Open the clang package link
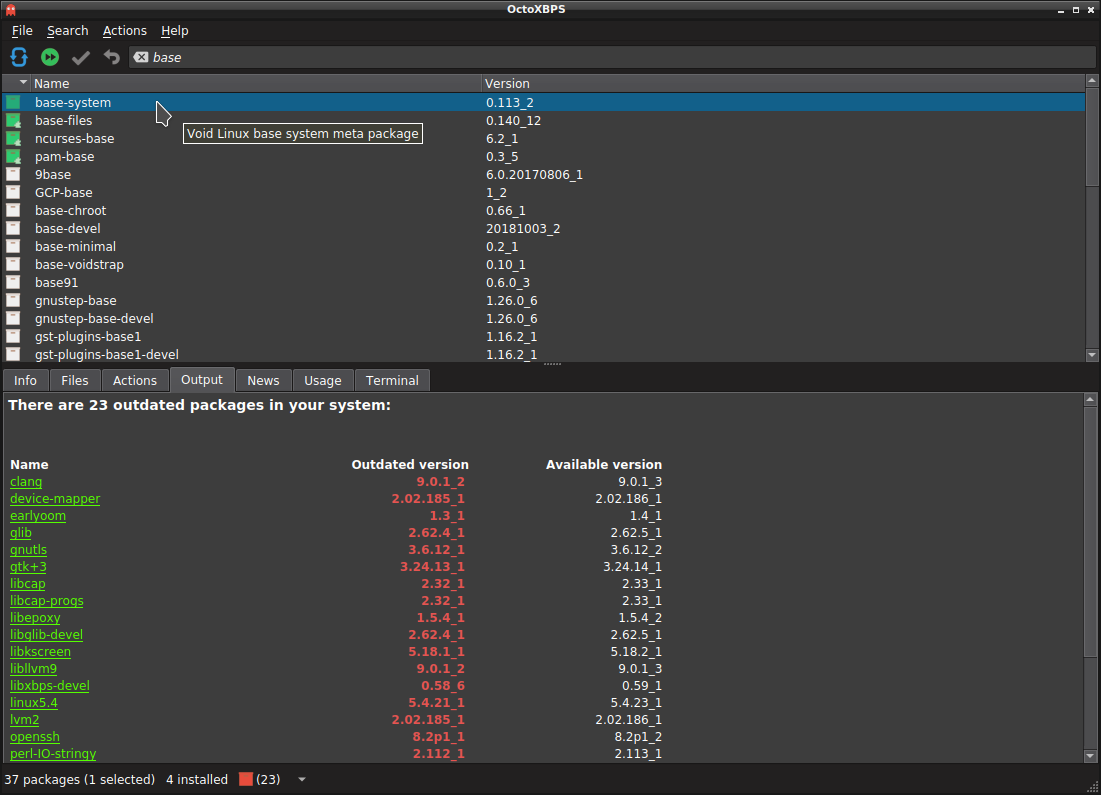Image resolution: width=1101 pixels, height=795 pixels. pyautogui.click(x=26, y=482)
